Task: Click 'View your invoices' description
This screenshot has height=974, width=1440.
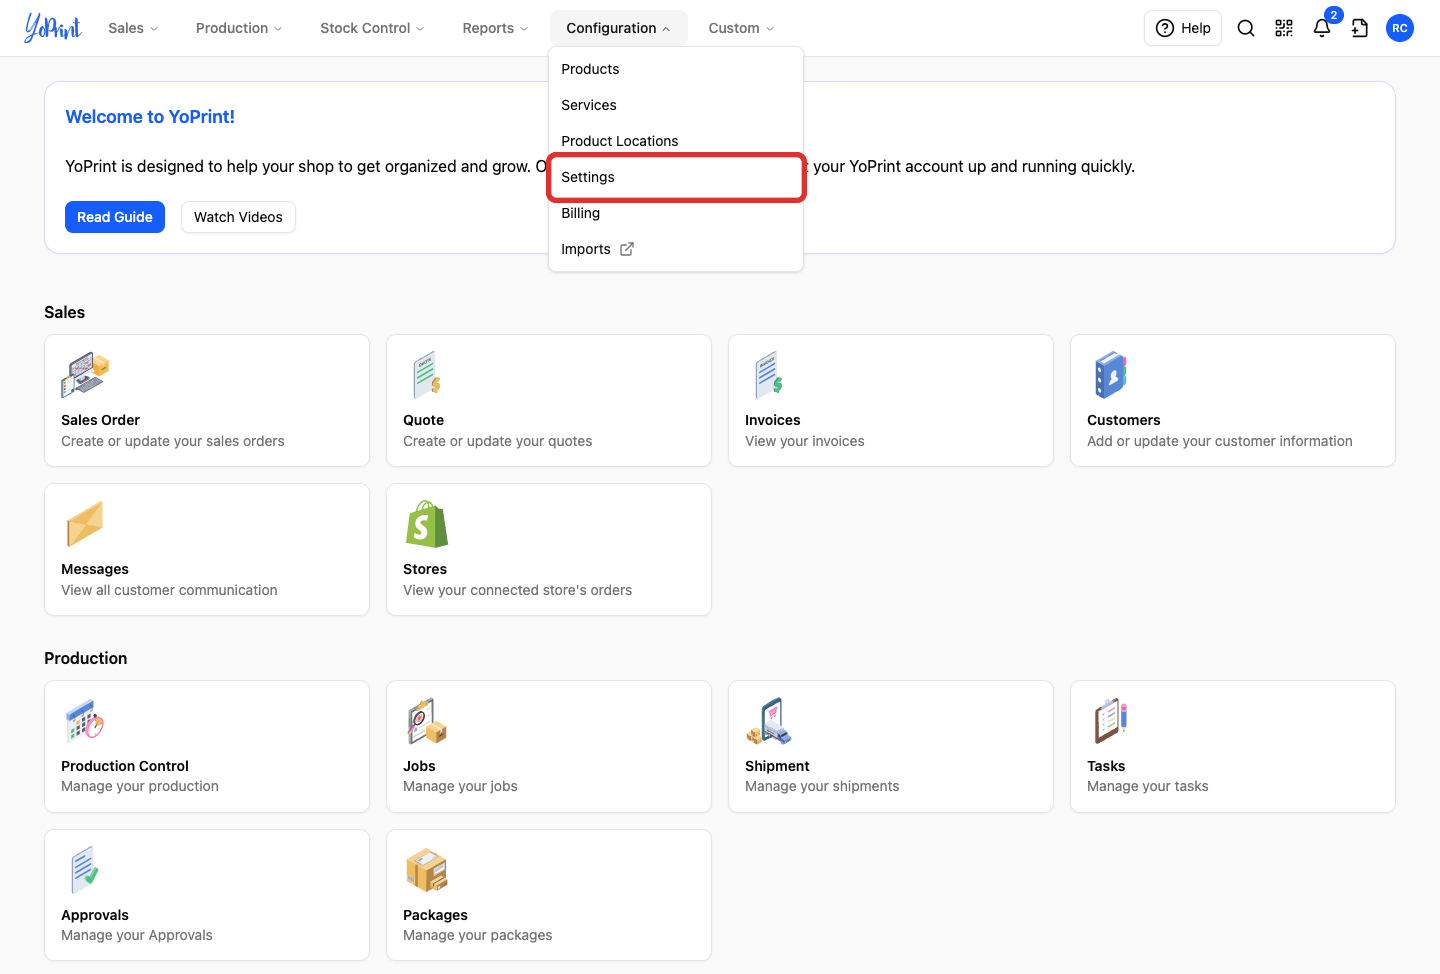Action: tap(805, 441)
